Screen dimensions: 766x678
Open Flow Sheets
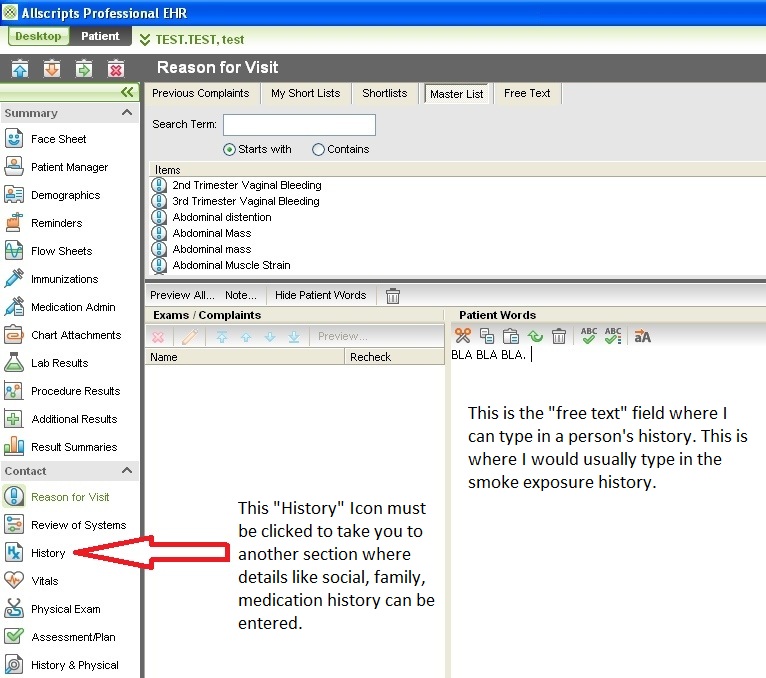62,251
